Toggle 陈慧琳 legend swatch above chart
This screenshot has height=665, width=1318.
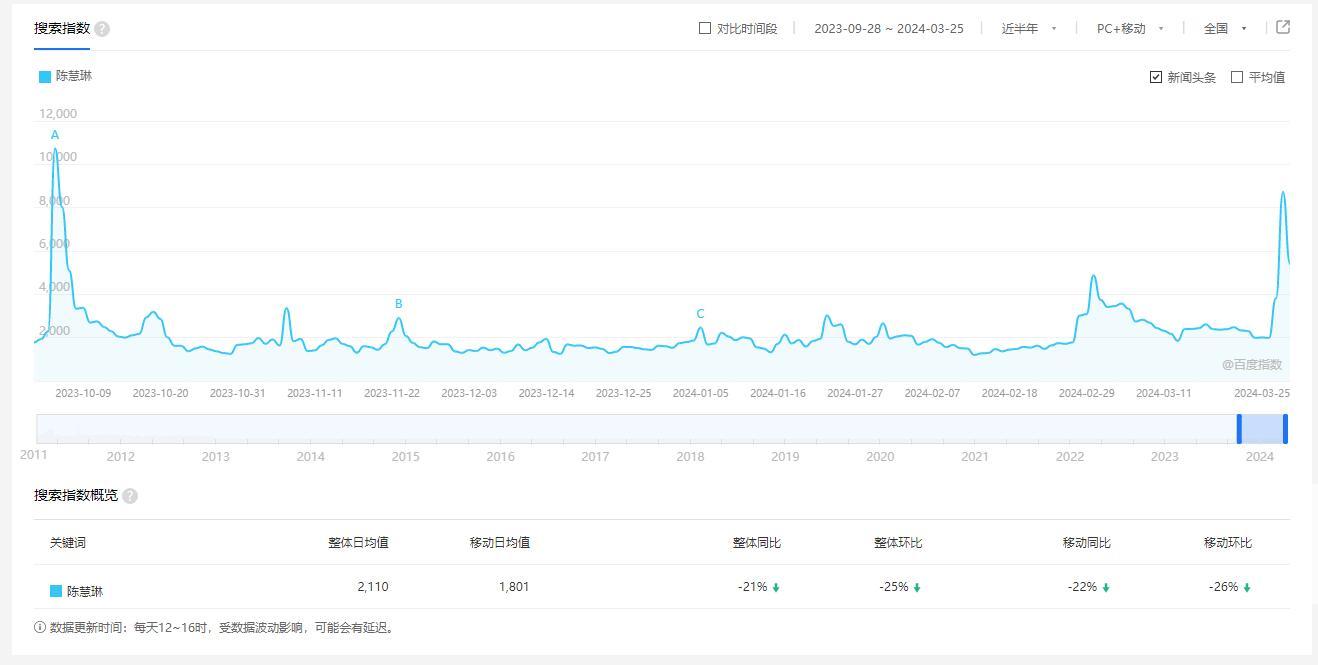[x=45, y=77]
